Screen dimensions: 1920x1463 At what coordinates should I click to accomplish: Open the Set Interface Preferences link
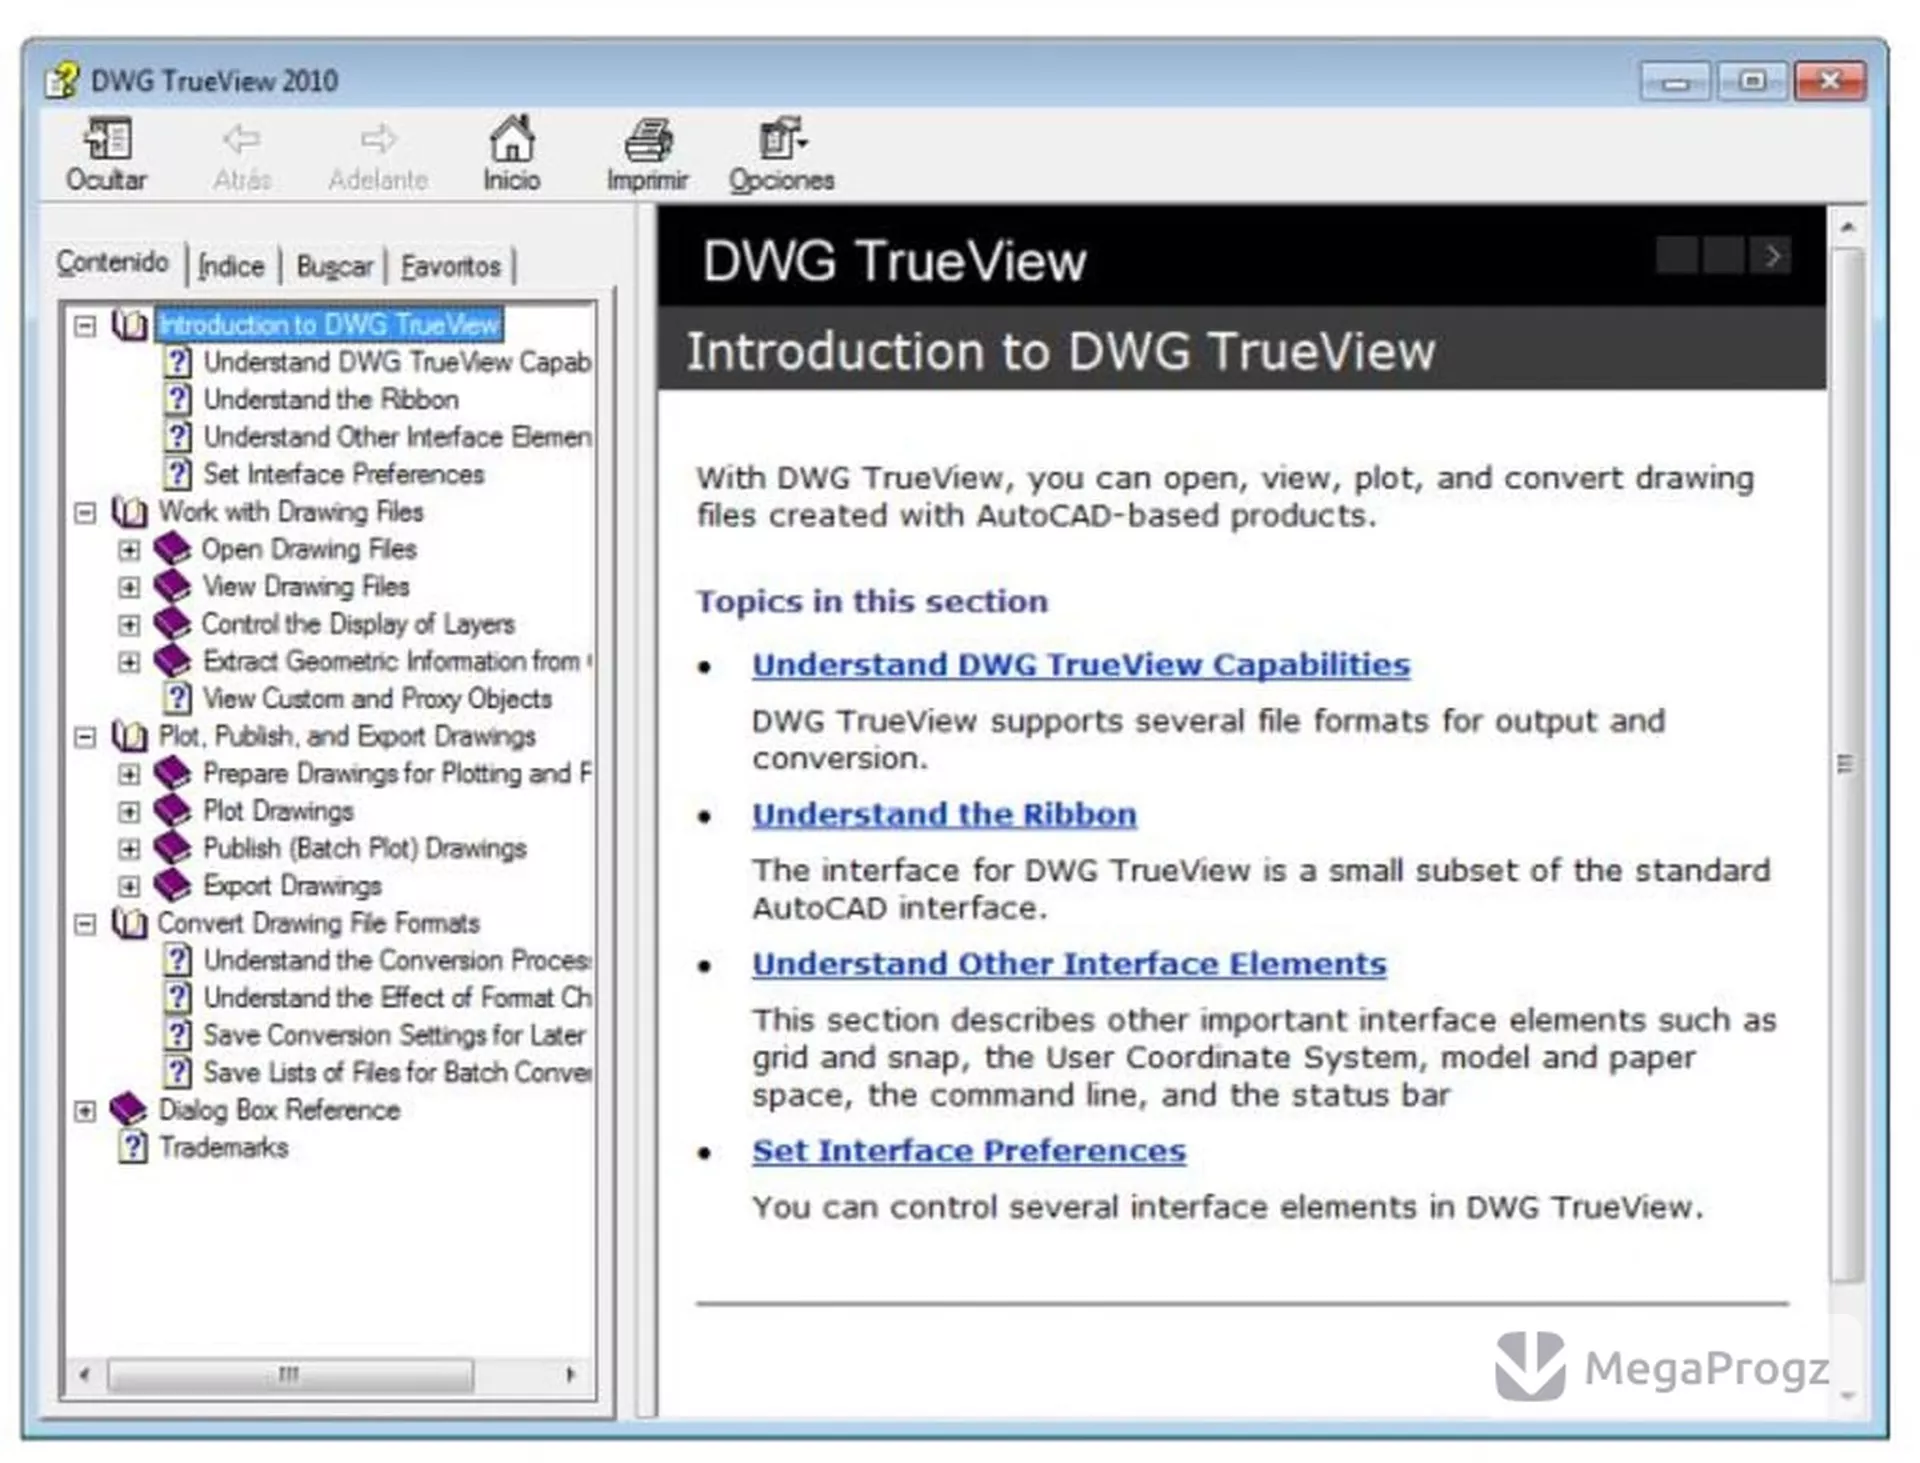click(x=969, y=1151)
